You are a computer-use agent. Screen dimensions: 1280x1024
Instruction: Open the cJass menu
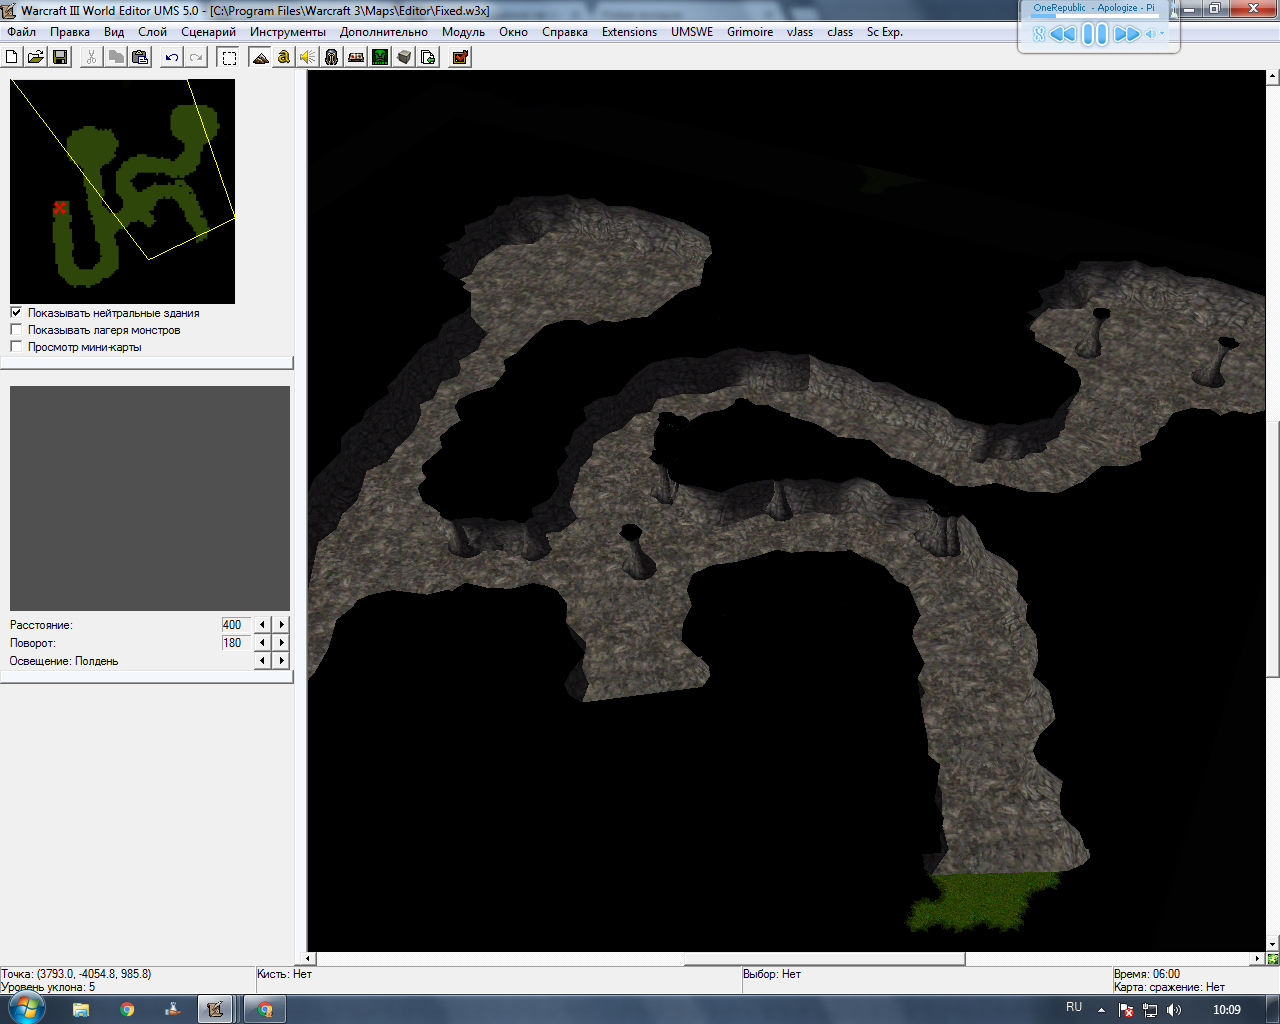click(840, 32)
